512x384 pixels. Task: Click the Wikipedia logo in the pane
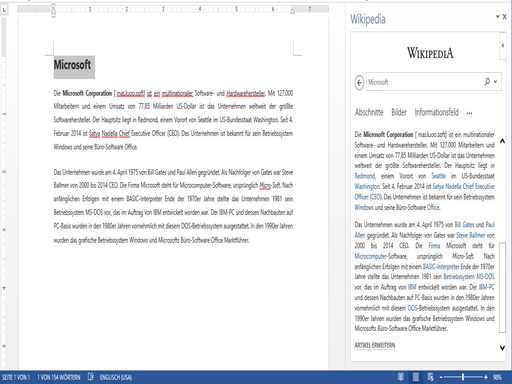430,53
